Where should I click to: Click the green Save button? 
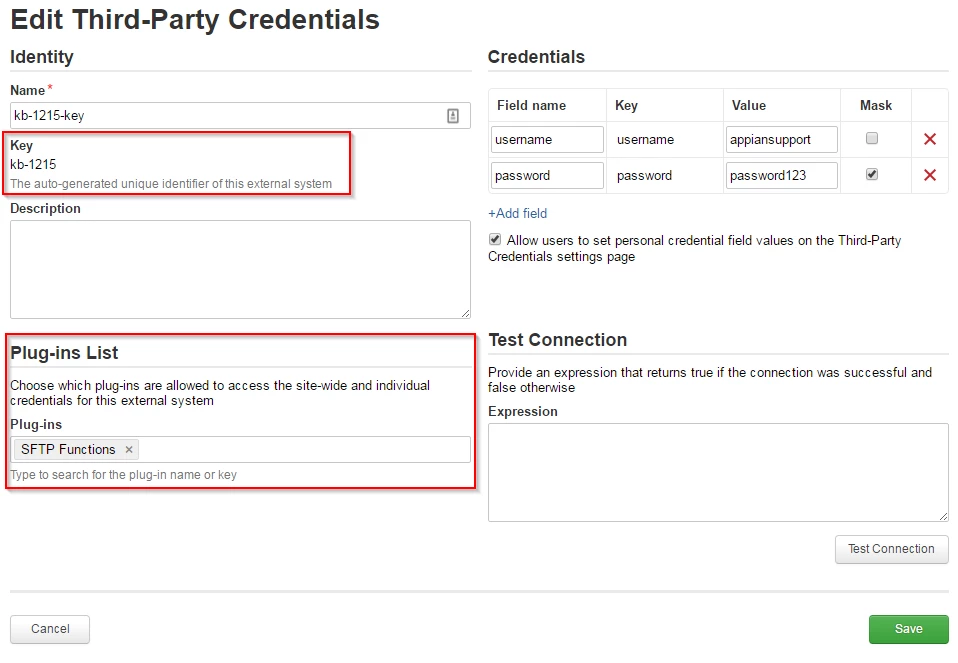[x=909, y=629]
